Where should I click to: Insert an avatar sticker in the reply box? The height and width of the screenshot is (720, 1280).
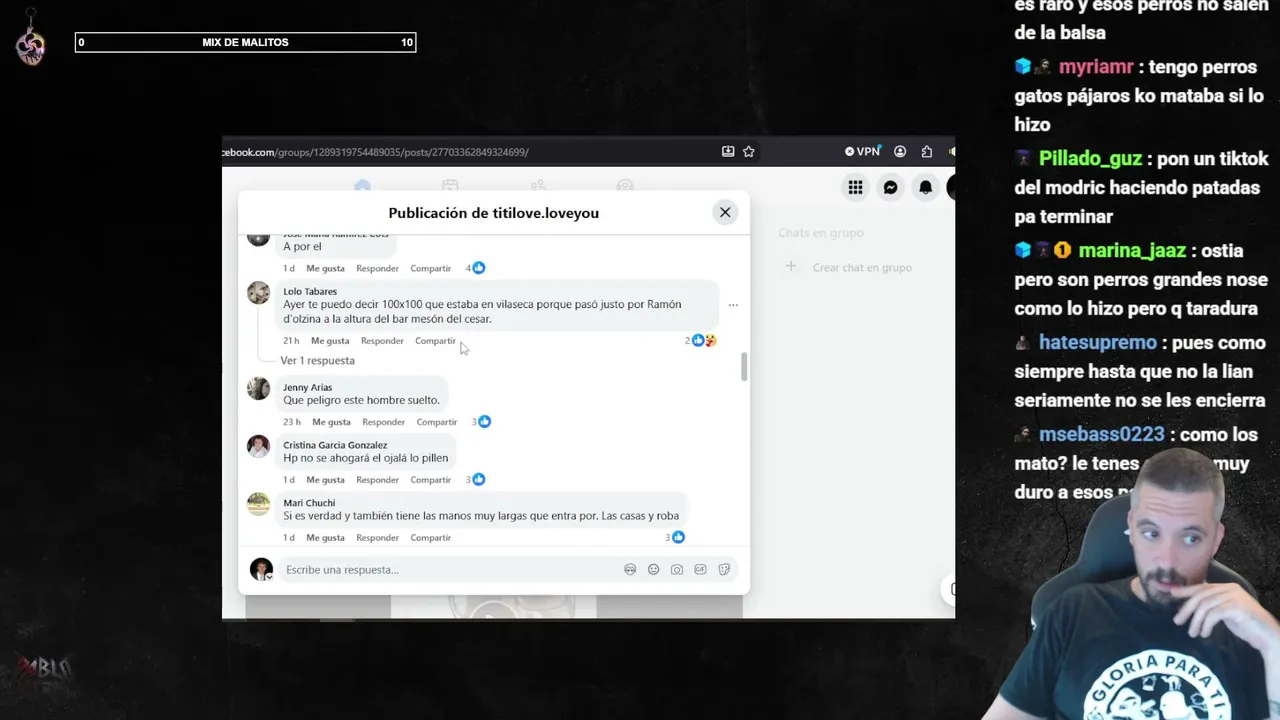point(630,569)
